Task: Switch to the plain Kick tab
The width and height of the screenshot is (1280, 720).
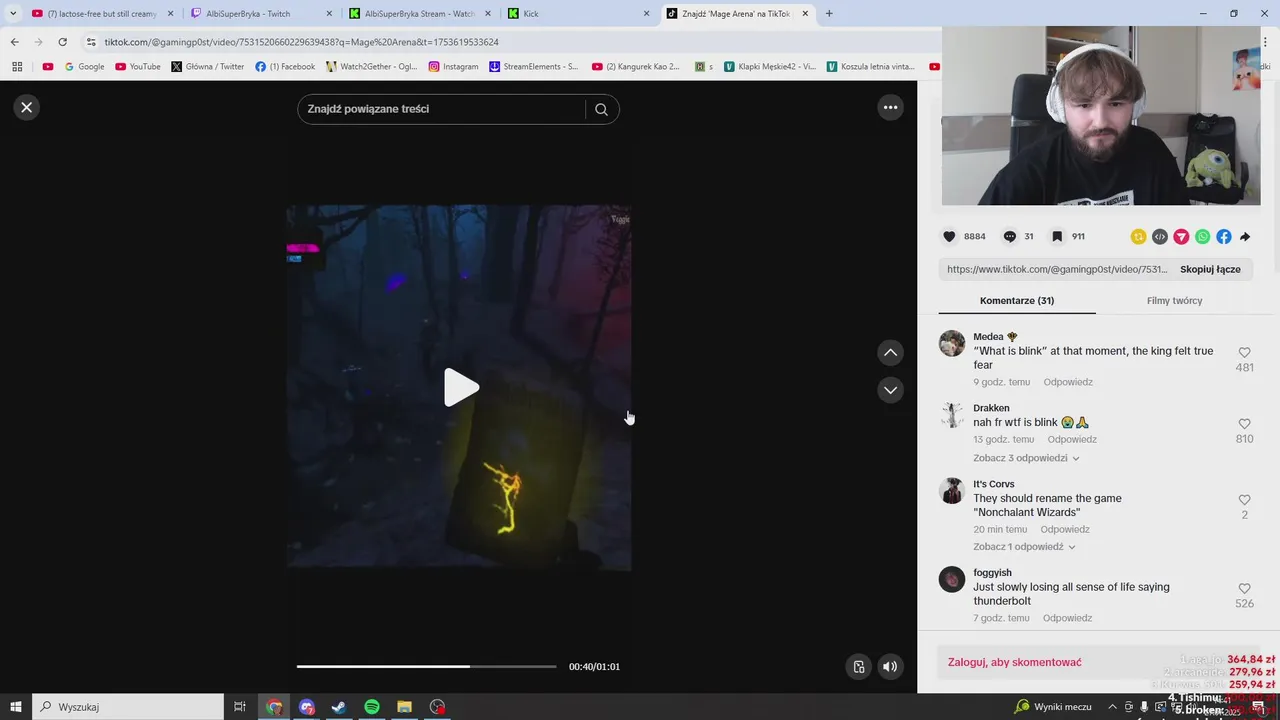Action: 579,14
